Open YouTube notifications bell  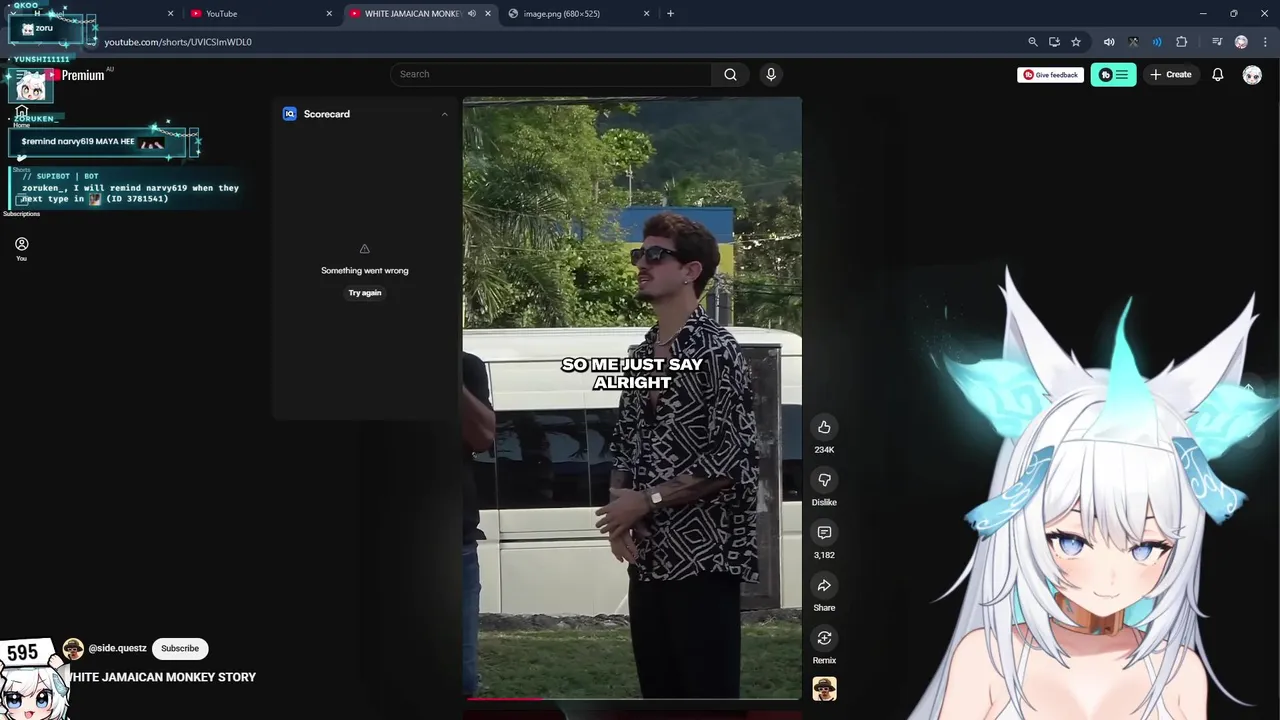pos(1217,74)
